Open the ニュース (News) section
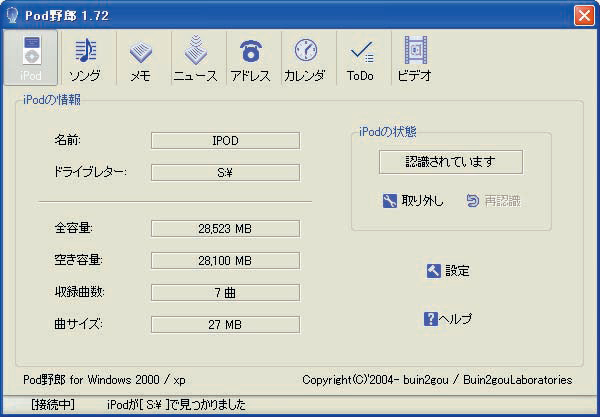The height and width of the screenshot is (417, 600). [196, 58]
